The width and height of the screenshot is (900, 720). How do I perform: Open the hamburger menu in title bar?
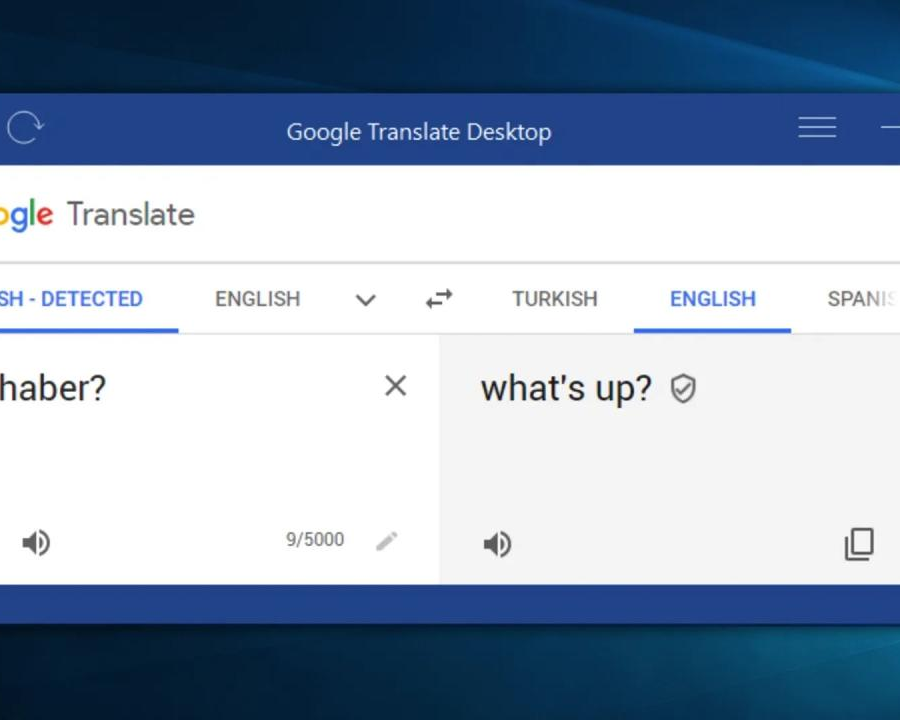[x=817, y=127]
